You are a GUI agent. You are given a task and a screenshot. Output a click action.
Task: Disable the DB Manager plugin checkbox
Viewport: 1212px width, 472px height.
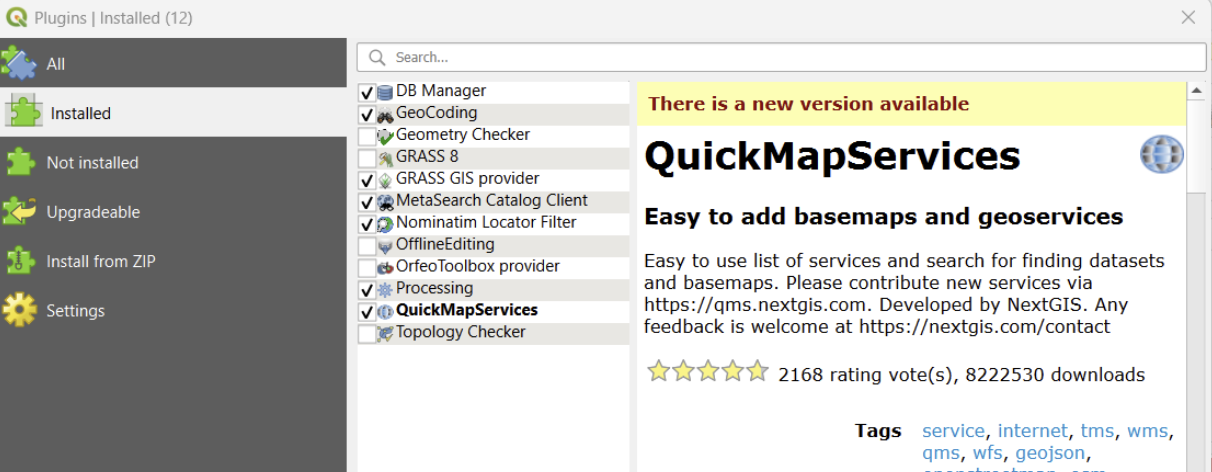[x=367, y=92]
